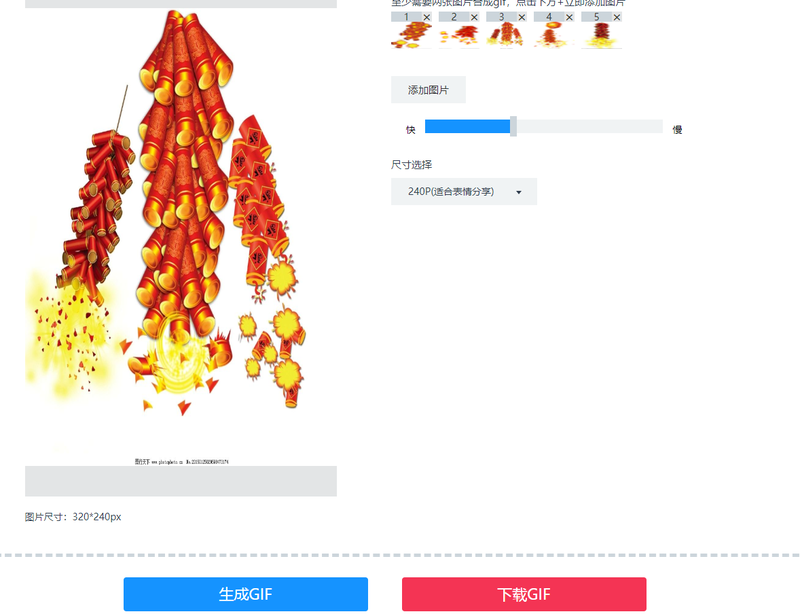Choose thumbnail number 4
The height and width of the screenshot is (614, 800).
(554, 35)
